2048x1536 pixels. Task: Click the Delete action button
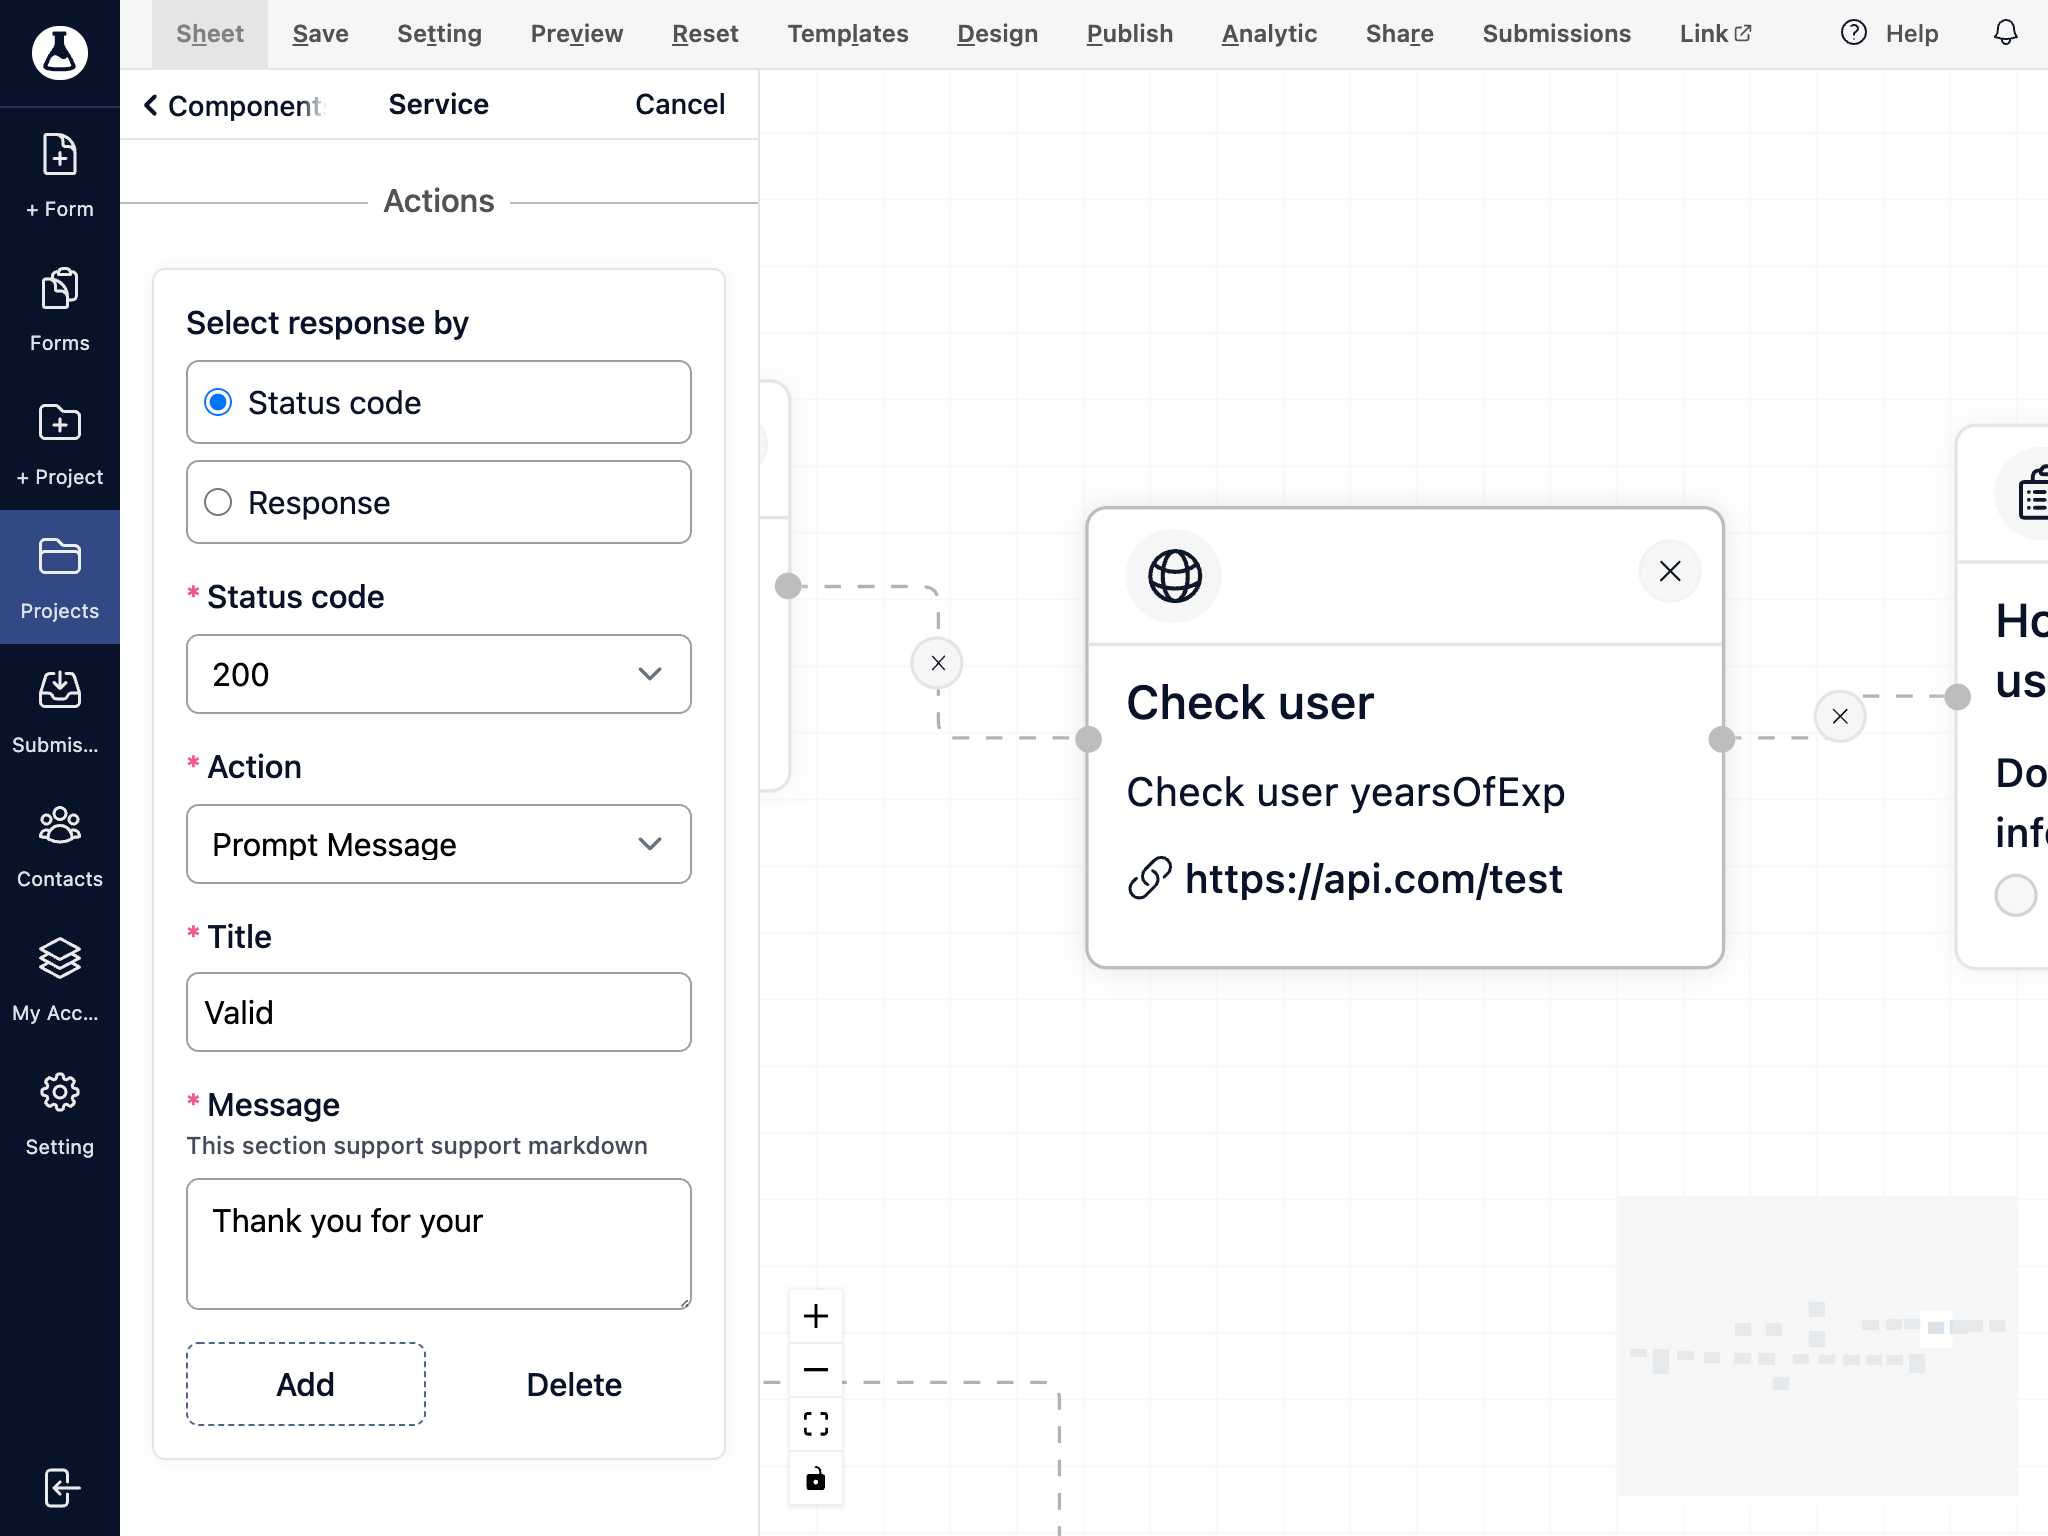574,1384
